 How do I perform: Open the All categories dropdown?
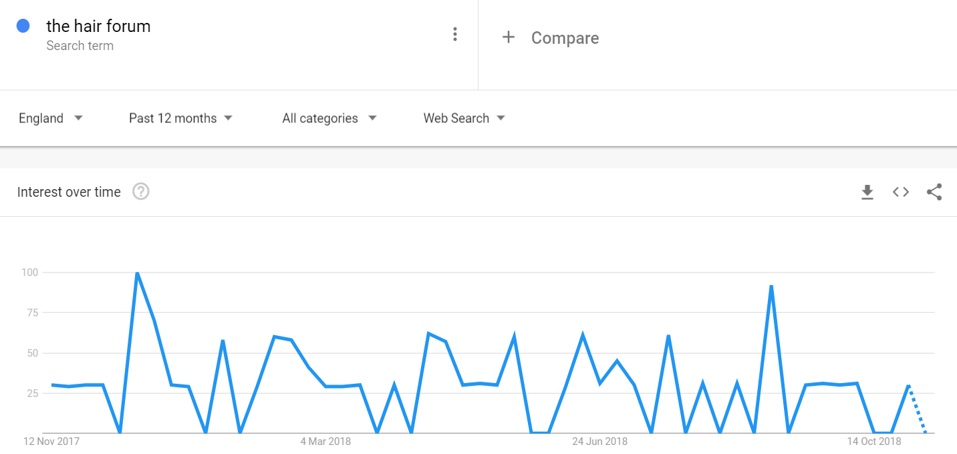[x=329, y=118]
